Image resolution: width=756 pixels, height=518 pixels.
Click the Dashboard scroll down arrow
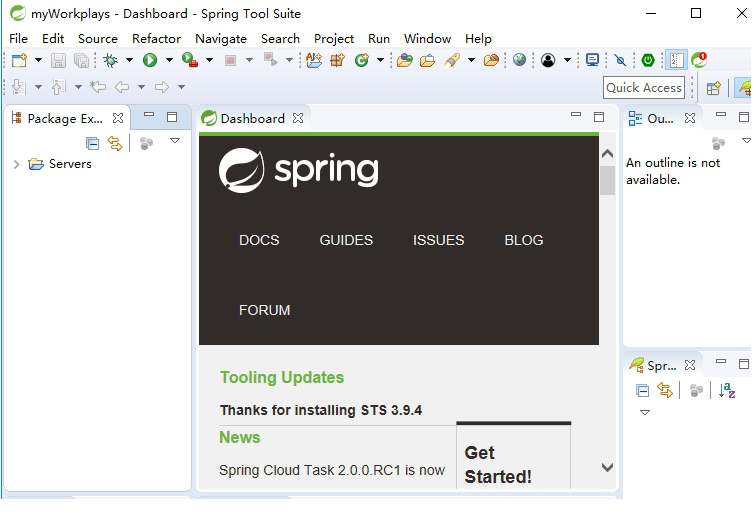608,467
